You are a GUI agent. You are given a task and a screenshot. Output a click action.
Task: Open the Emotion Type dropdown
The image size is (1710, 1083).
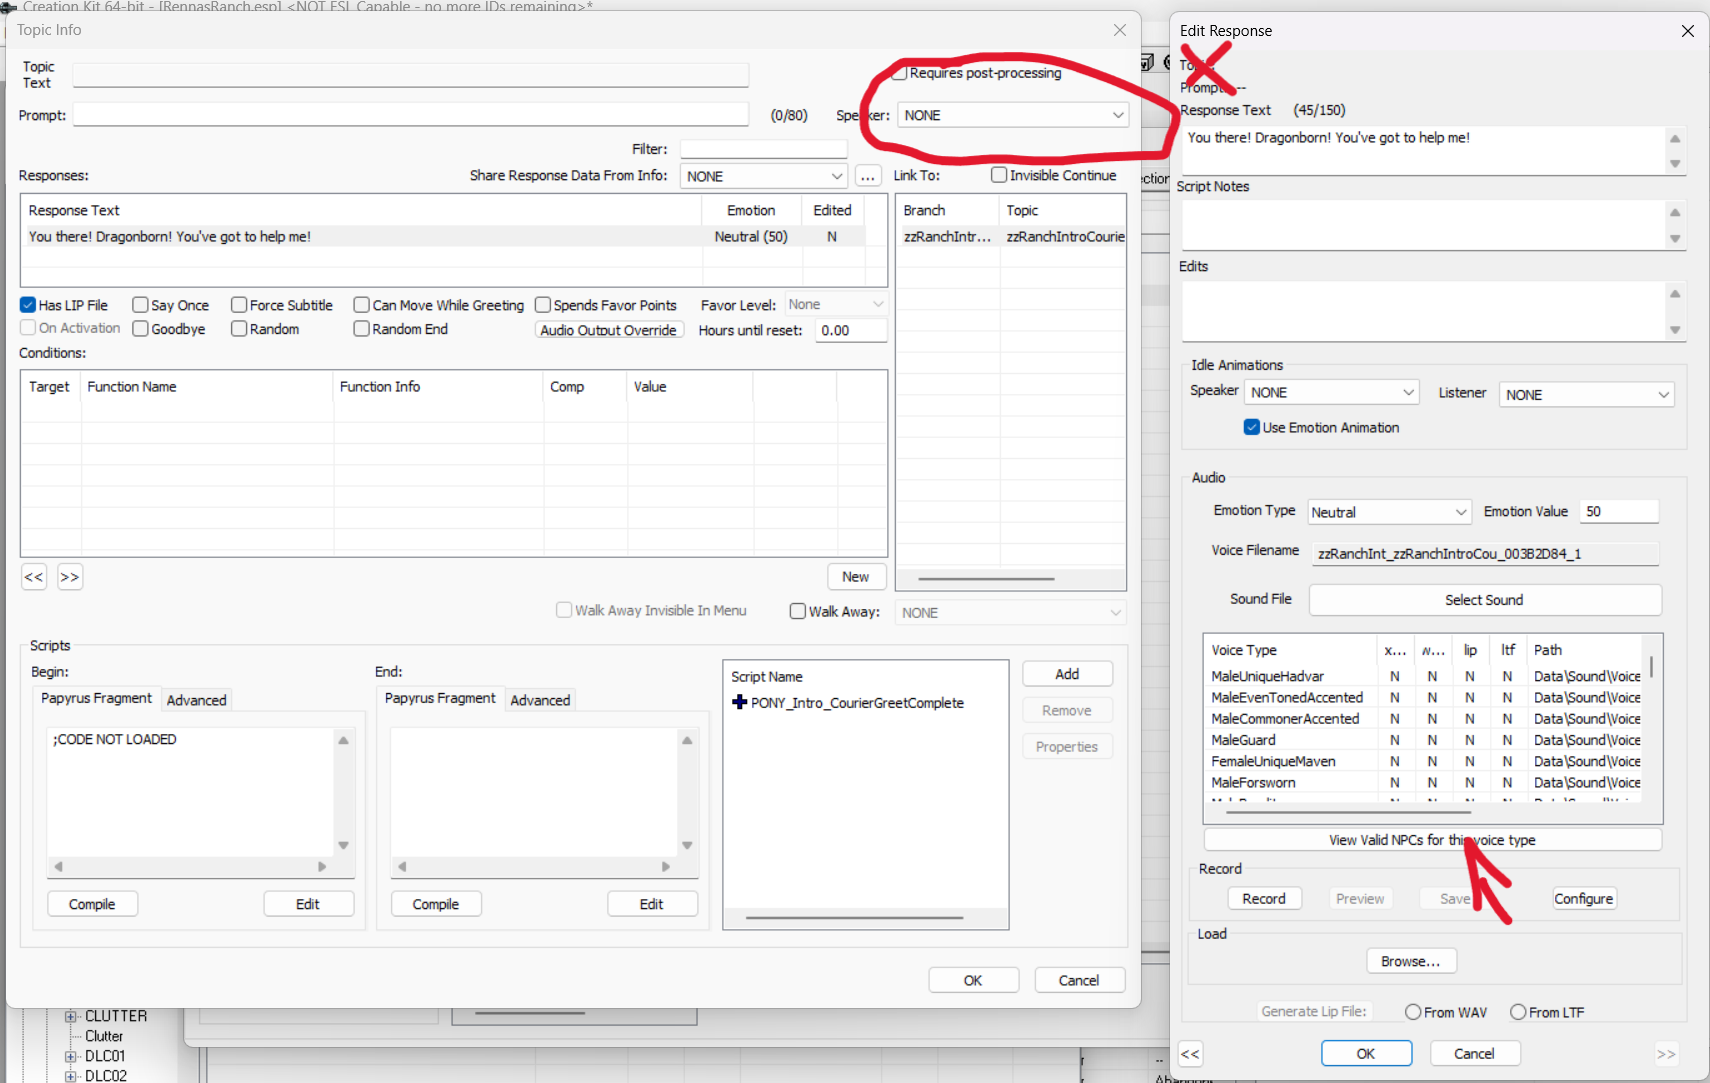pos(1389,512)
